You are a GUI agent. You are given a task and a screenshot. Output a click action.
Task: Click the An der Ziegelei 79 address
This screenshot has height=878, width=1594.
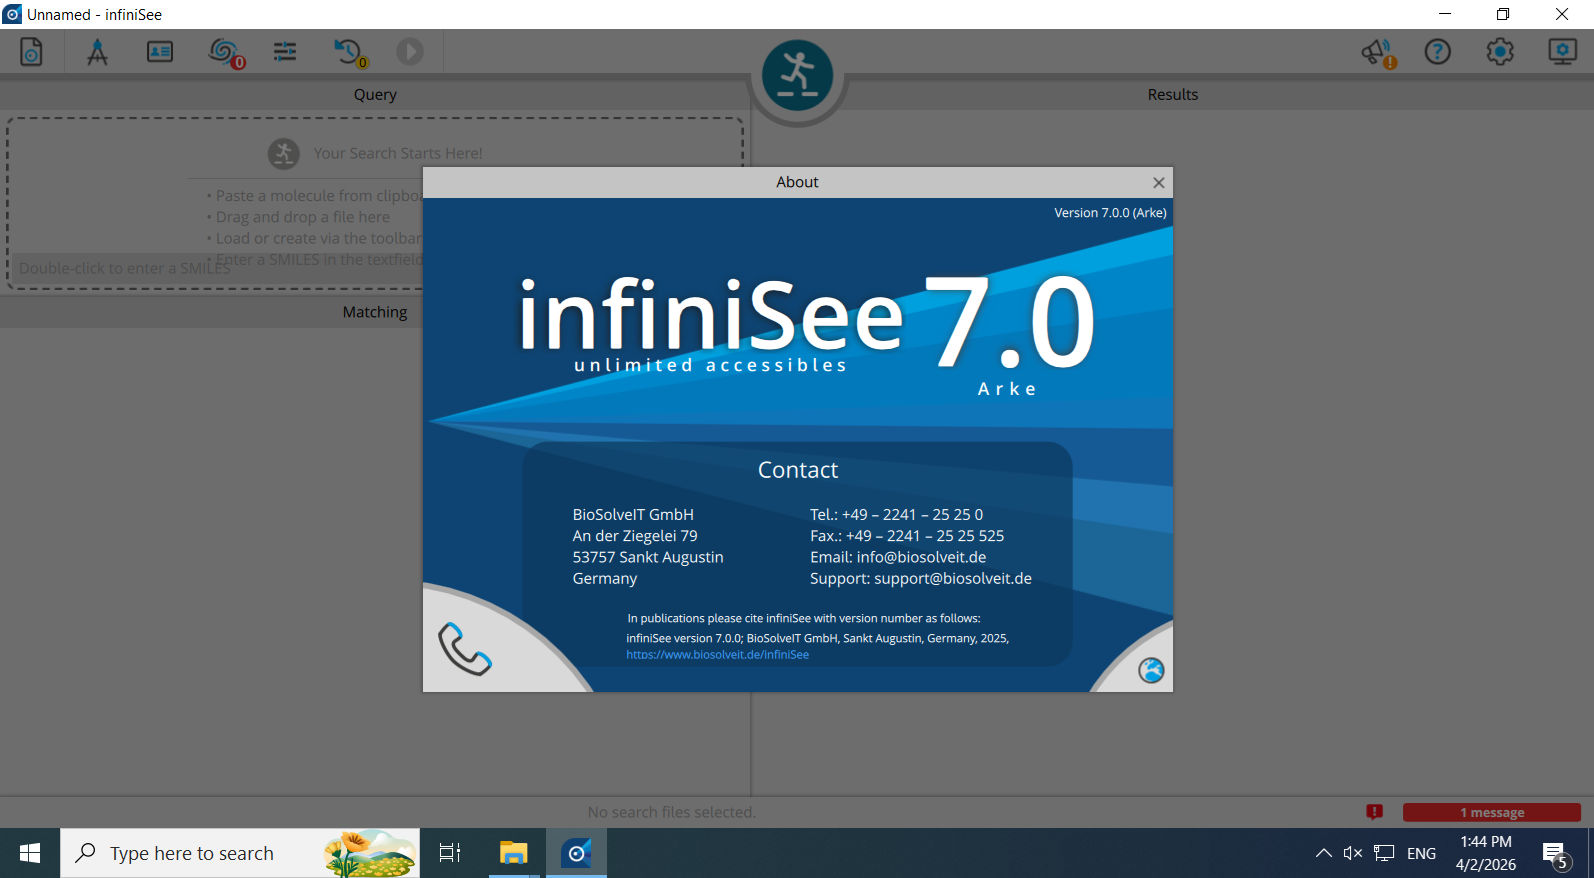[x=635, y=536]
